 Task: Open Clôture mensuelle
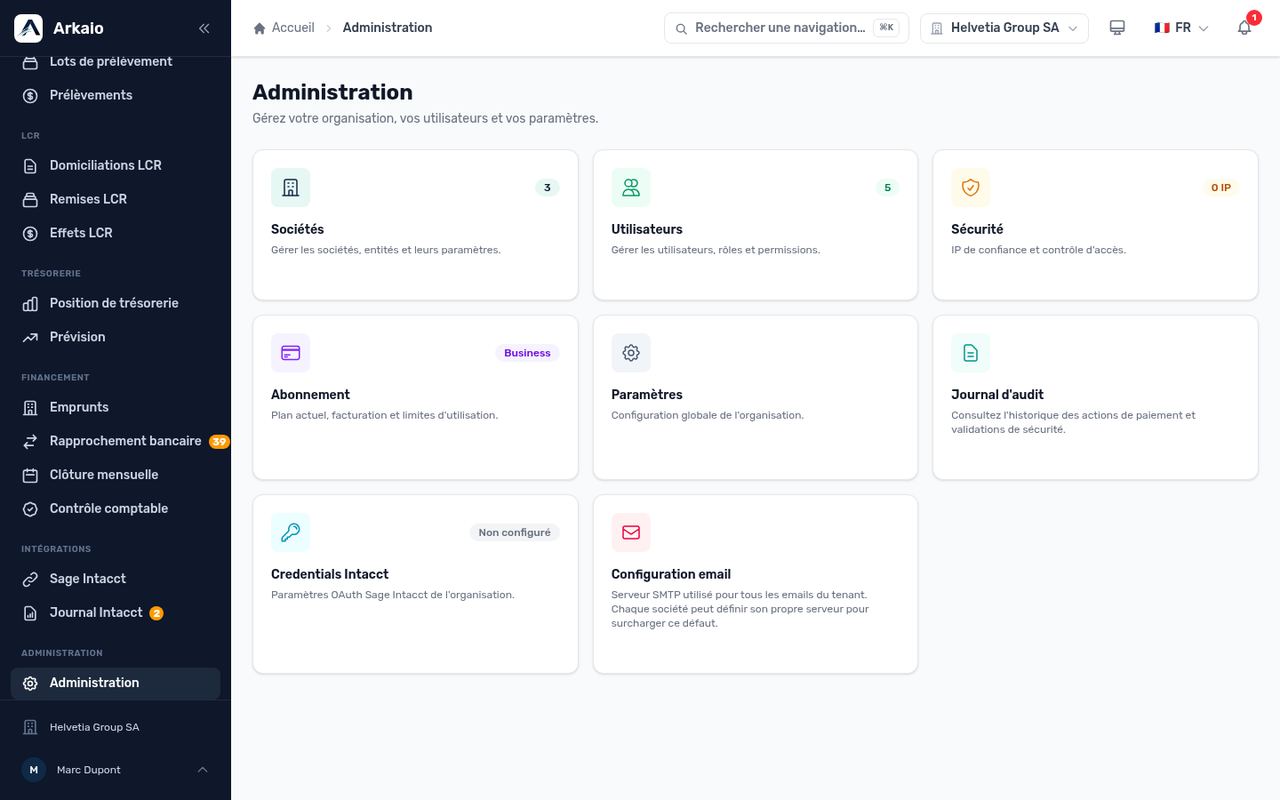pyautogui.click(x=116, y=475)
